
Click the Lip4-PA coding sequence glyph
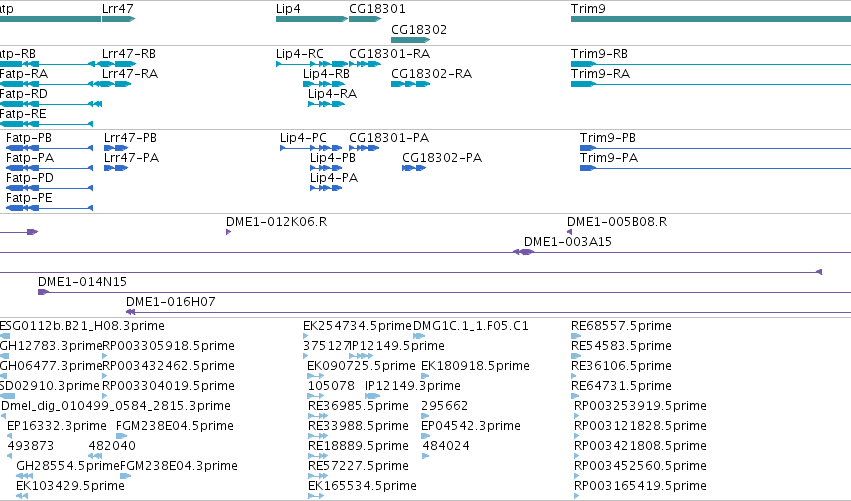coord(326,188)
